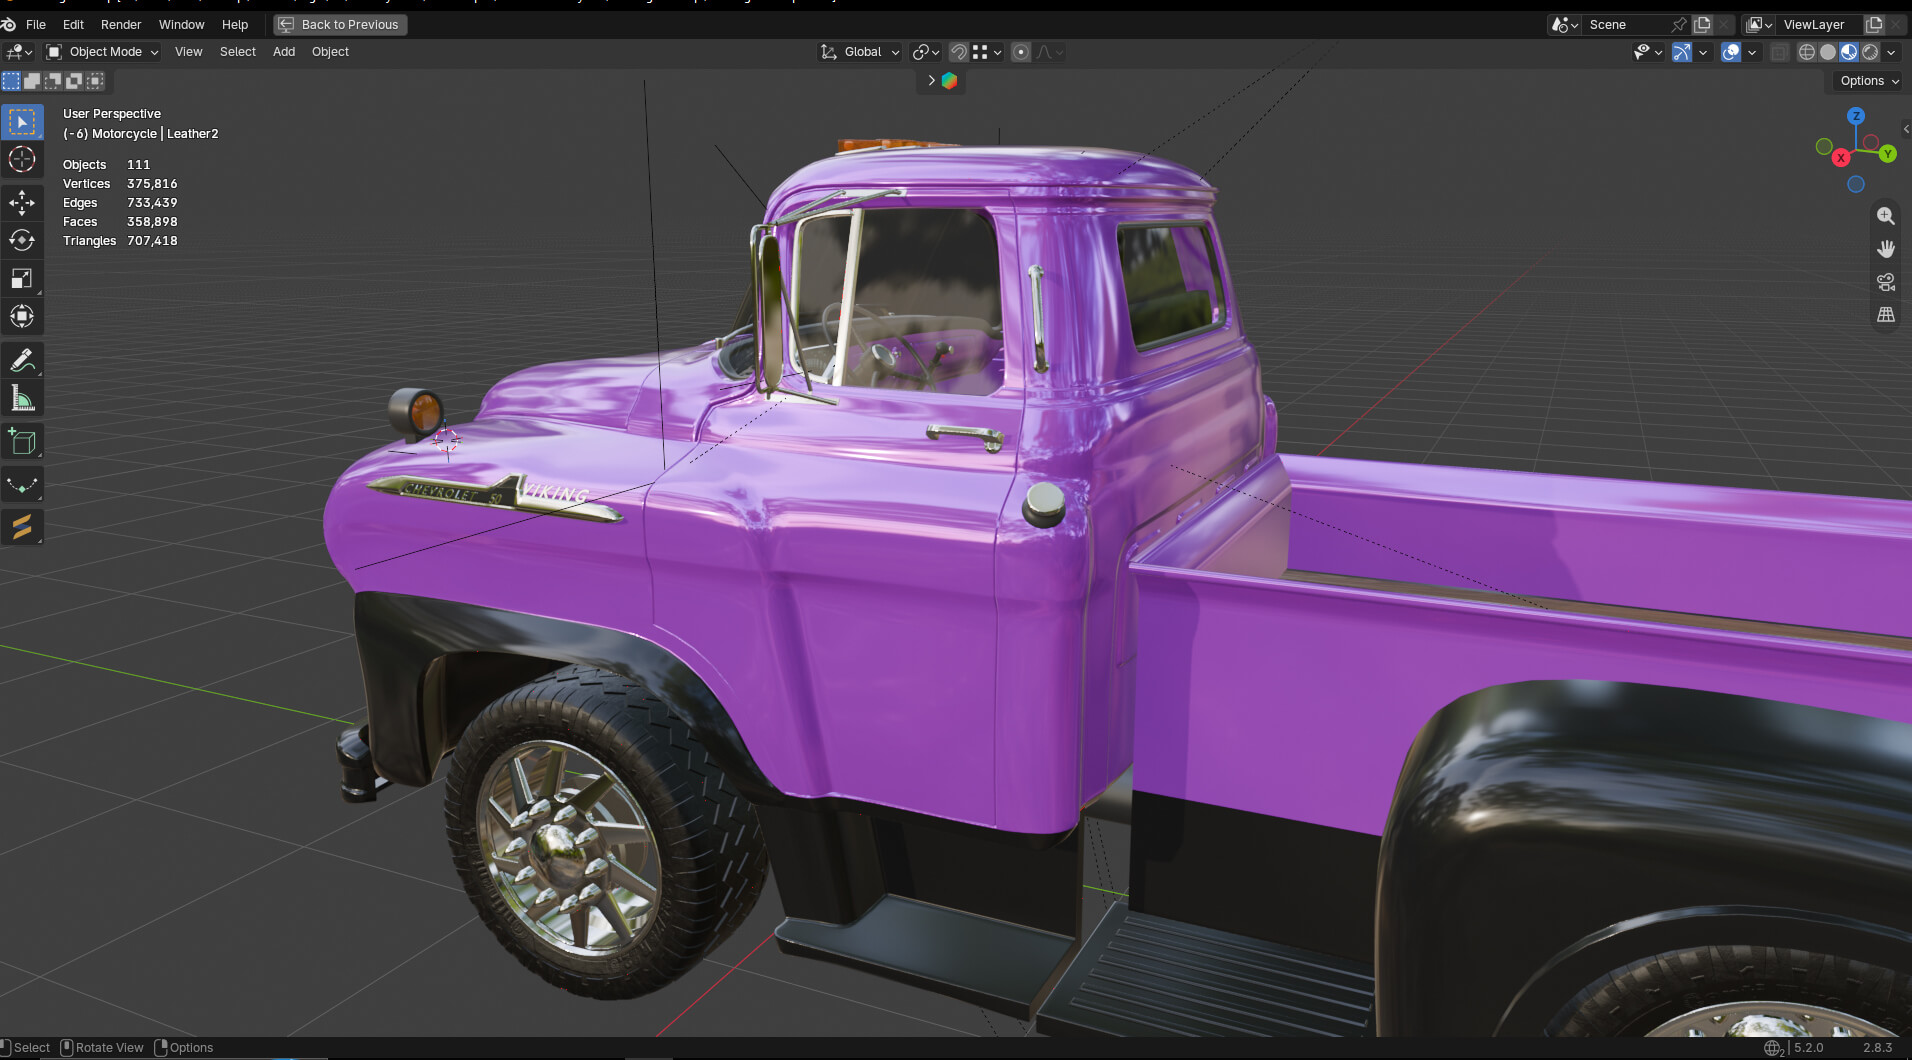Select the Measure tool
This screenshot has width=1912, height=1060.
22,399
